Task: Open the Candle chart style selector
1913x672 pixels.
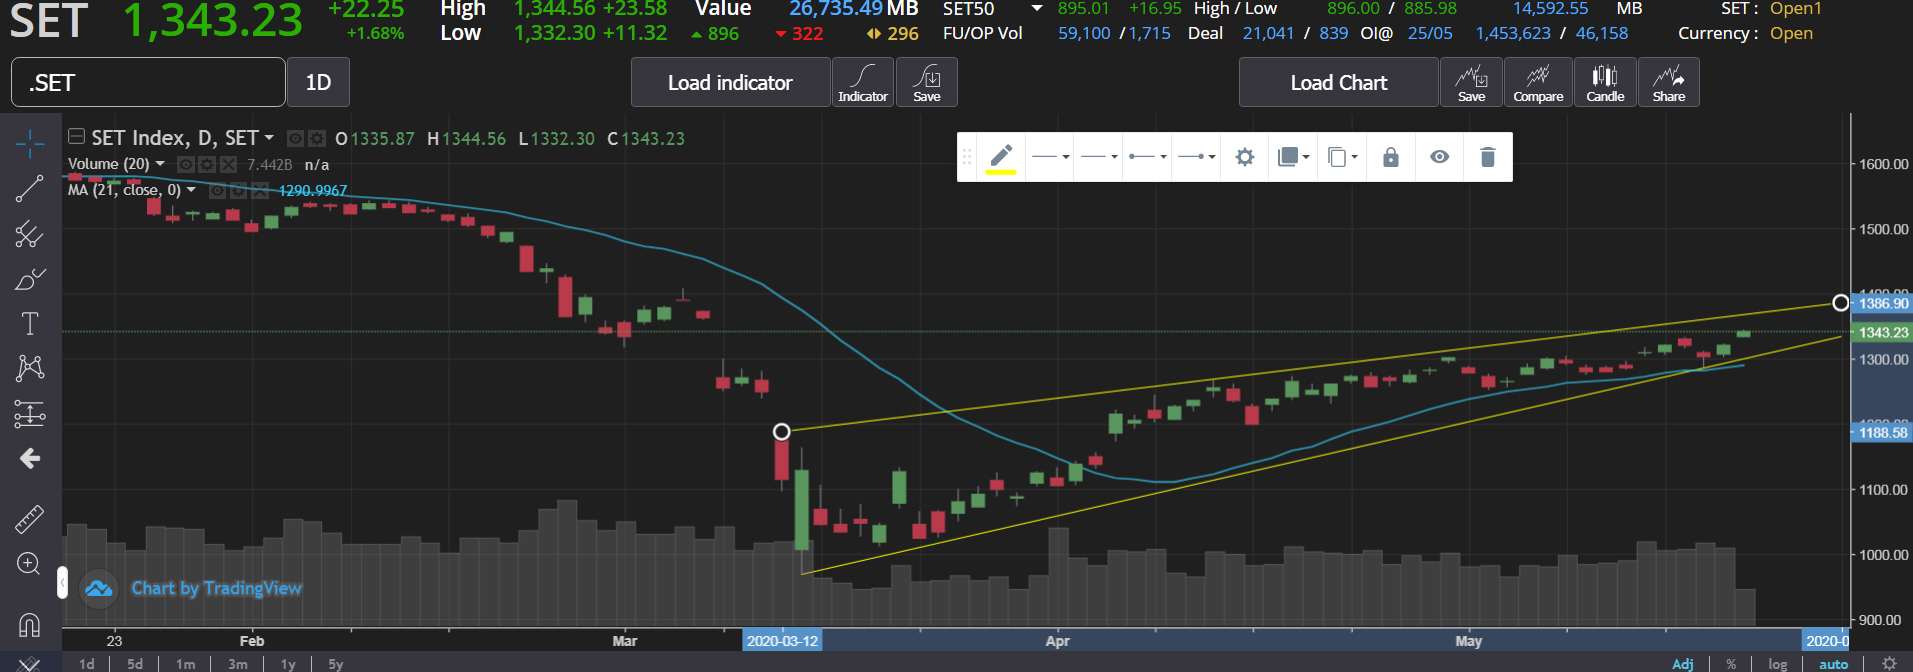Action: 1605,82
